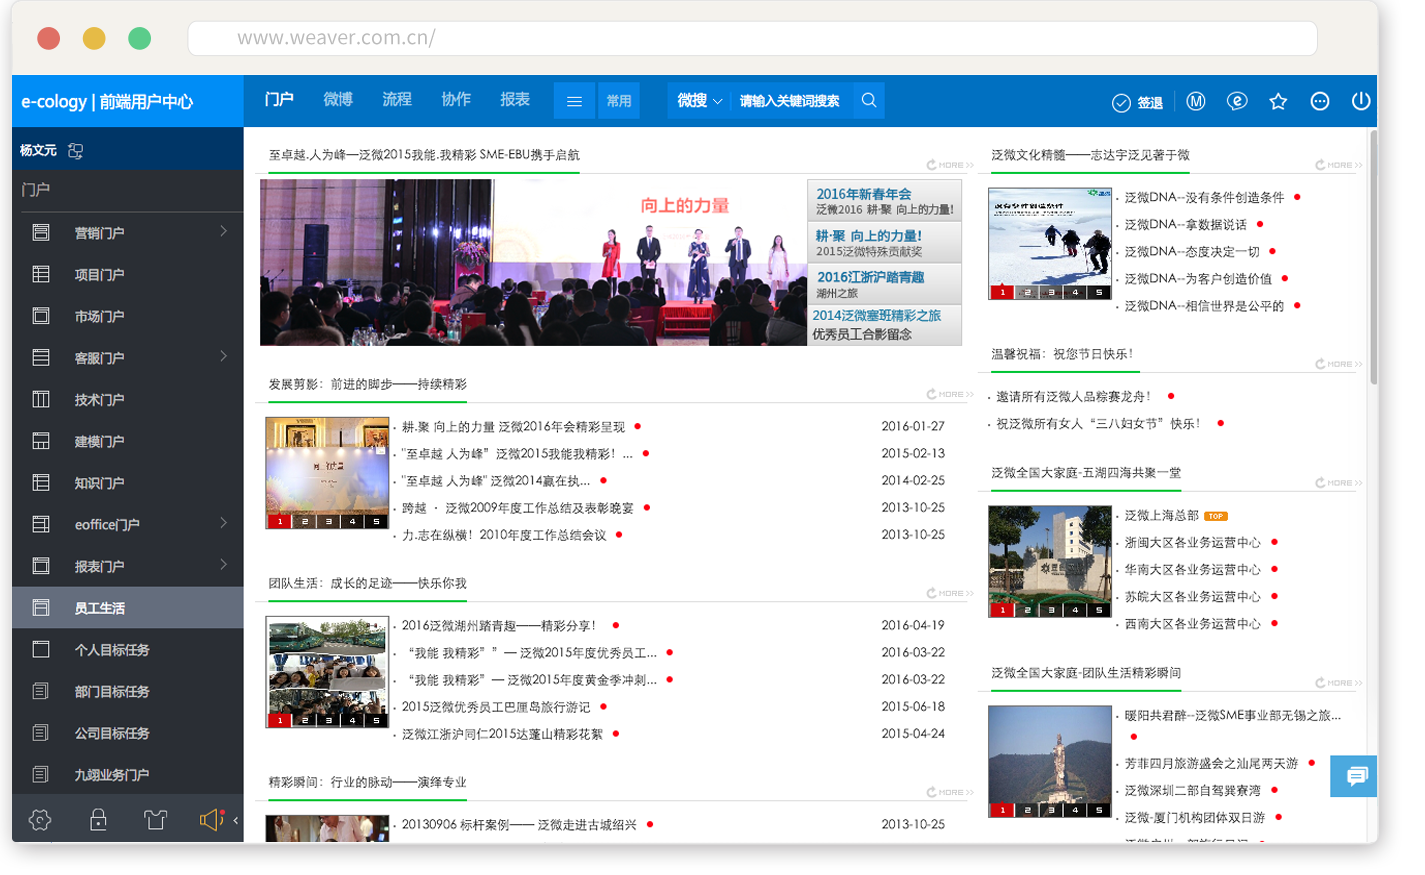Click the power logout icon
This screenshot has width=1425, height=875.
pos(1360,102)
